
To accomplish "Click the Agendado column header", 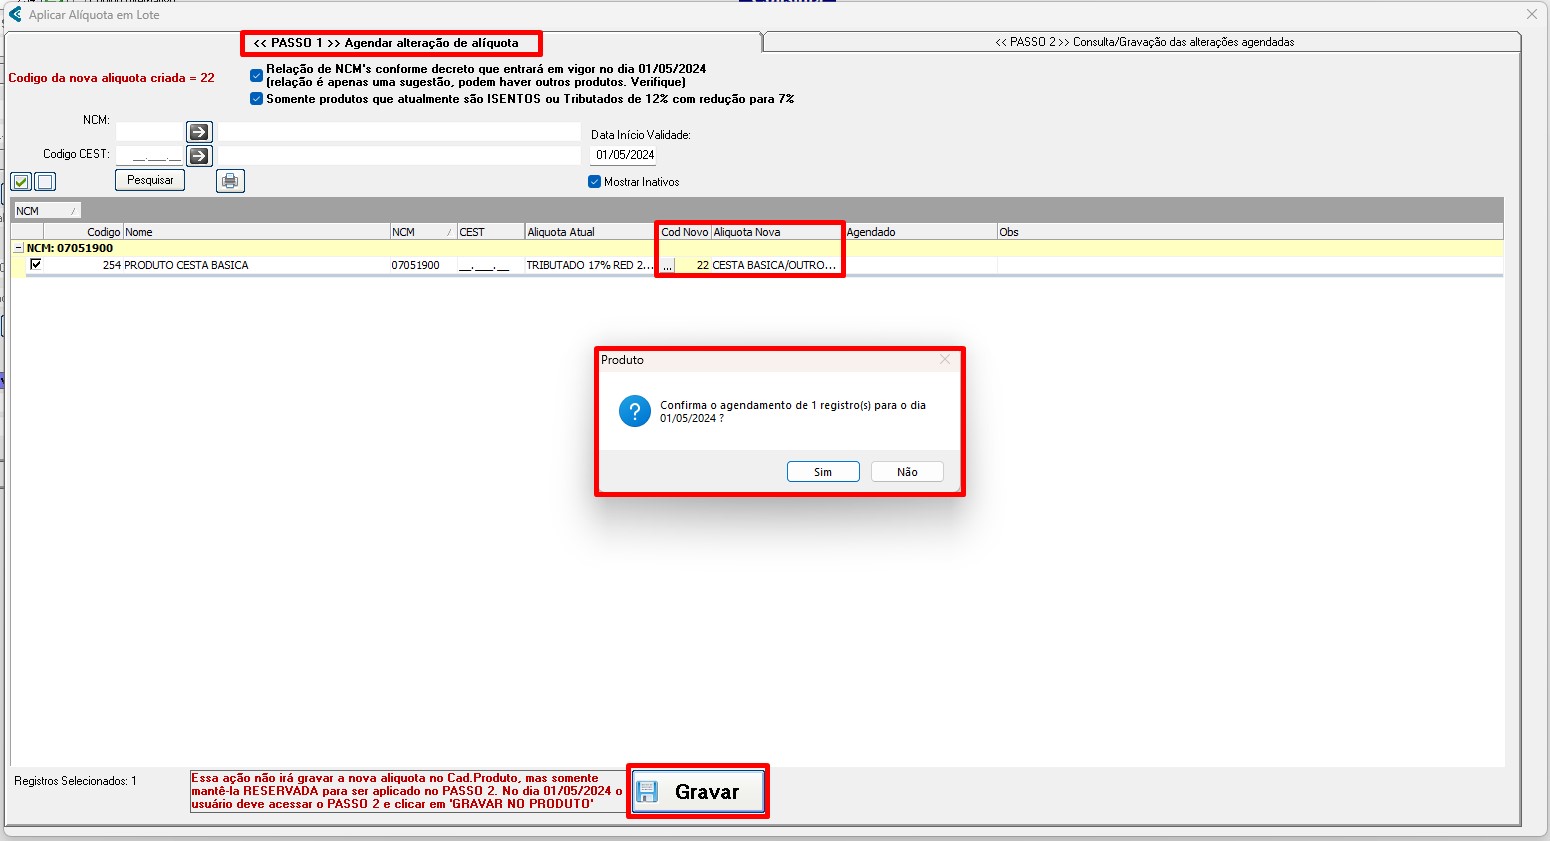I will point(920,232).
